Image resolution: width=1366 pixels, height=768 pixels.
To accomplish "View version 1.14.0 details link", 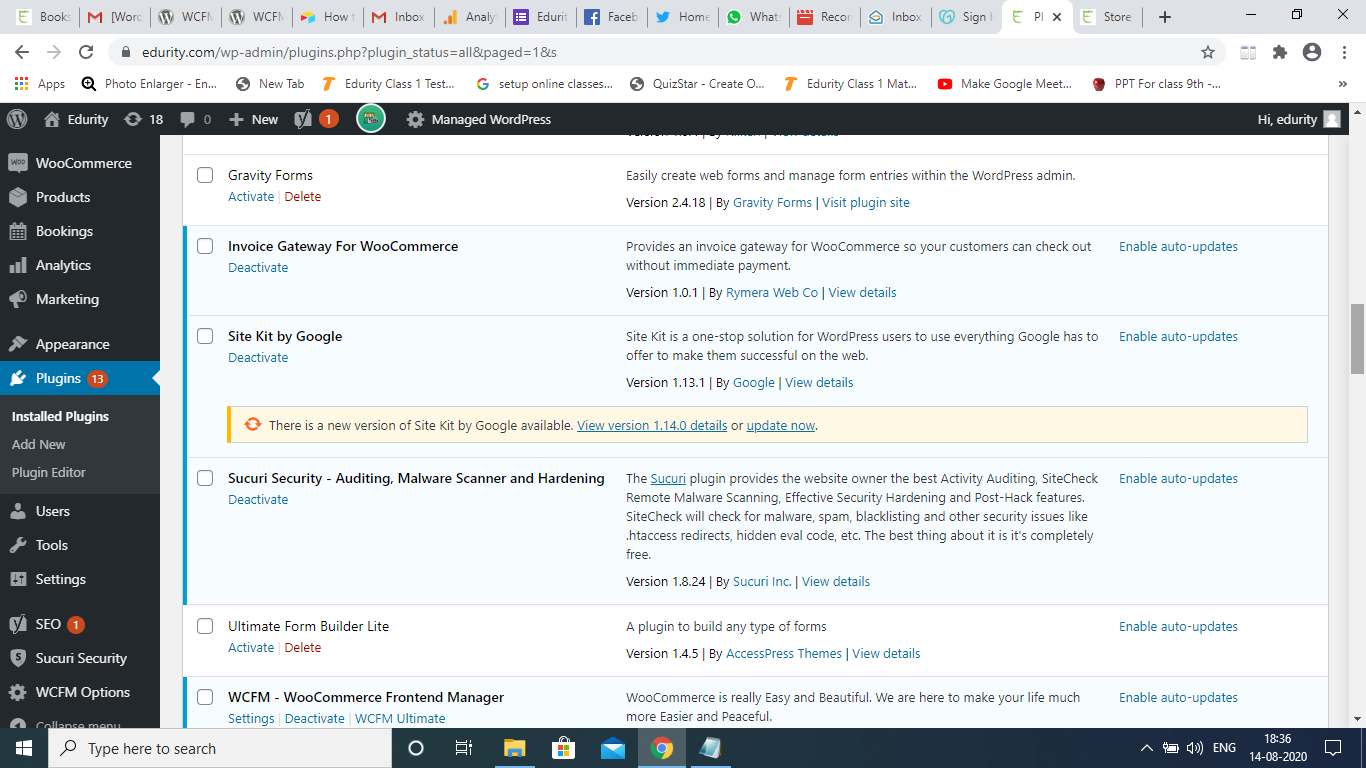I will click(x=652, y=425).
